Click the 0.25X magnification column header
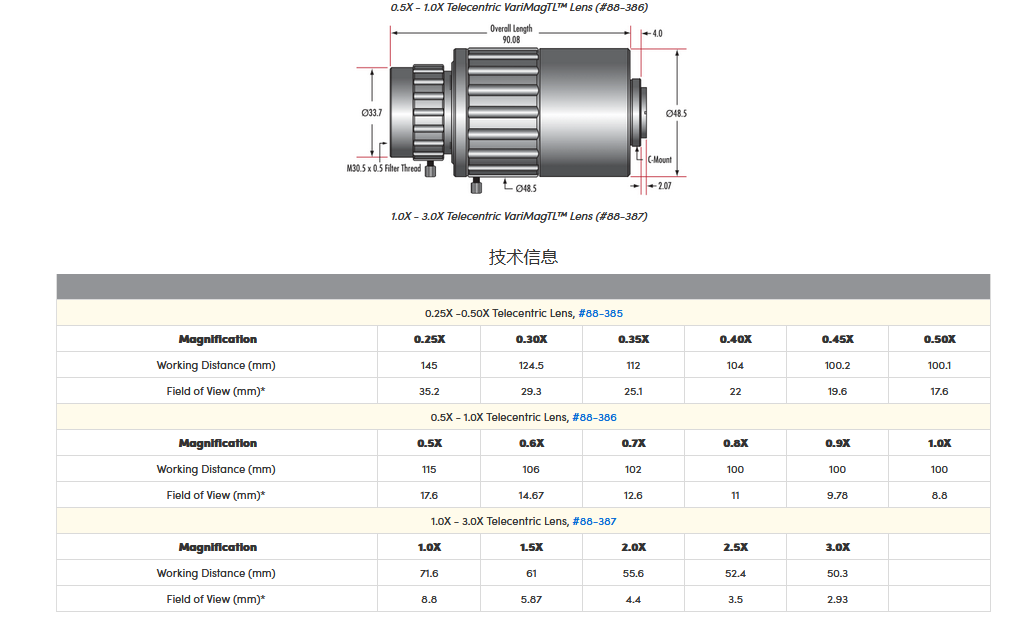Screen dimensions: 1030x644 coord(429,339)
